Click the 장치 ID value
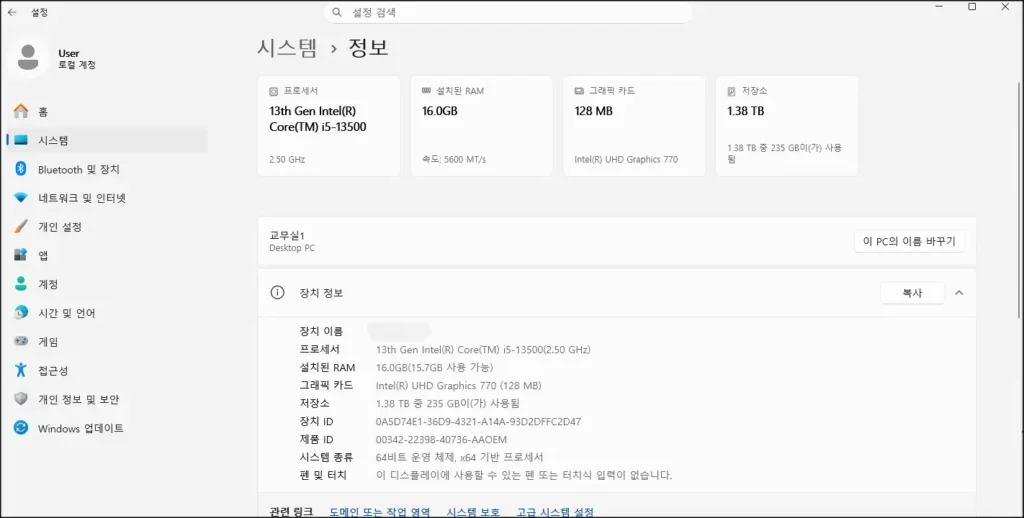1024x518 pixels. pyautogui.click(x=479, y=421)
